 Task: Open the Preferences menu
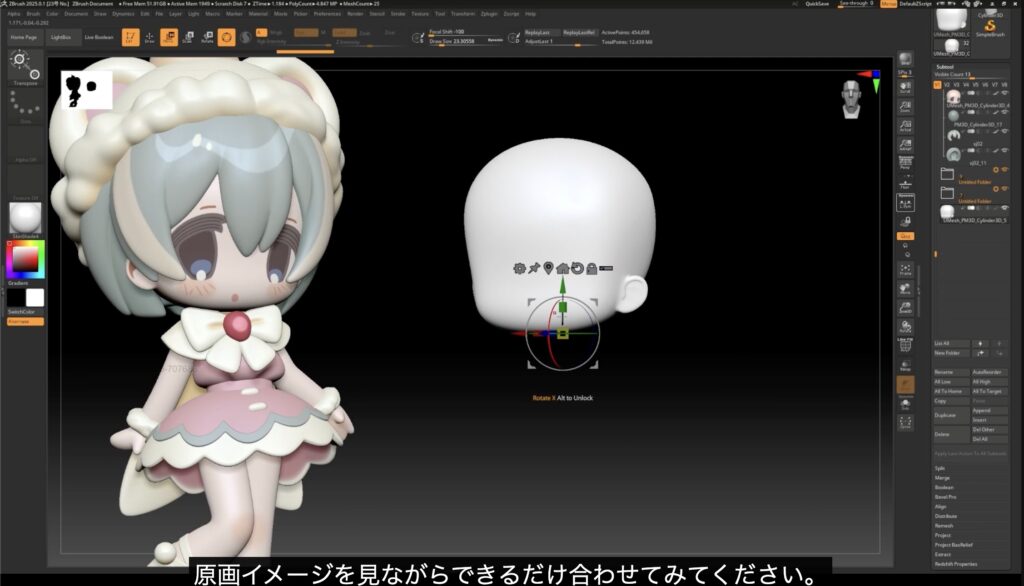tap(327, 14)
